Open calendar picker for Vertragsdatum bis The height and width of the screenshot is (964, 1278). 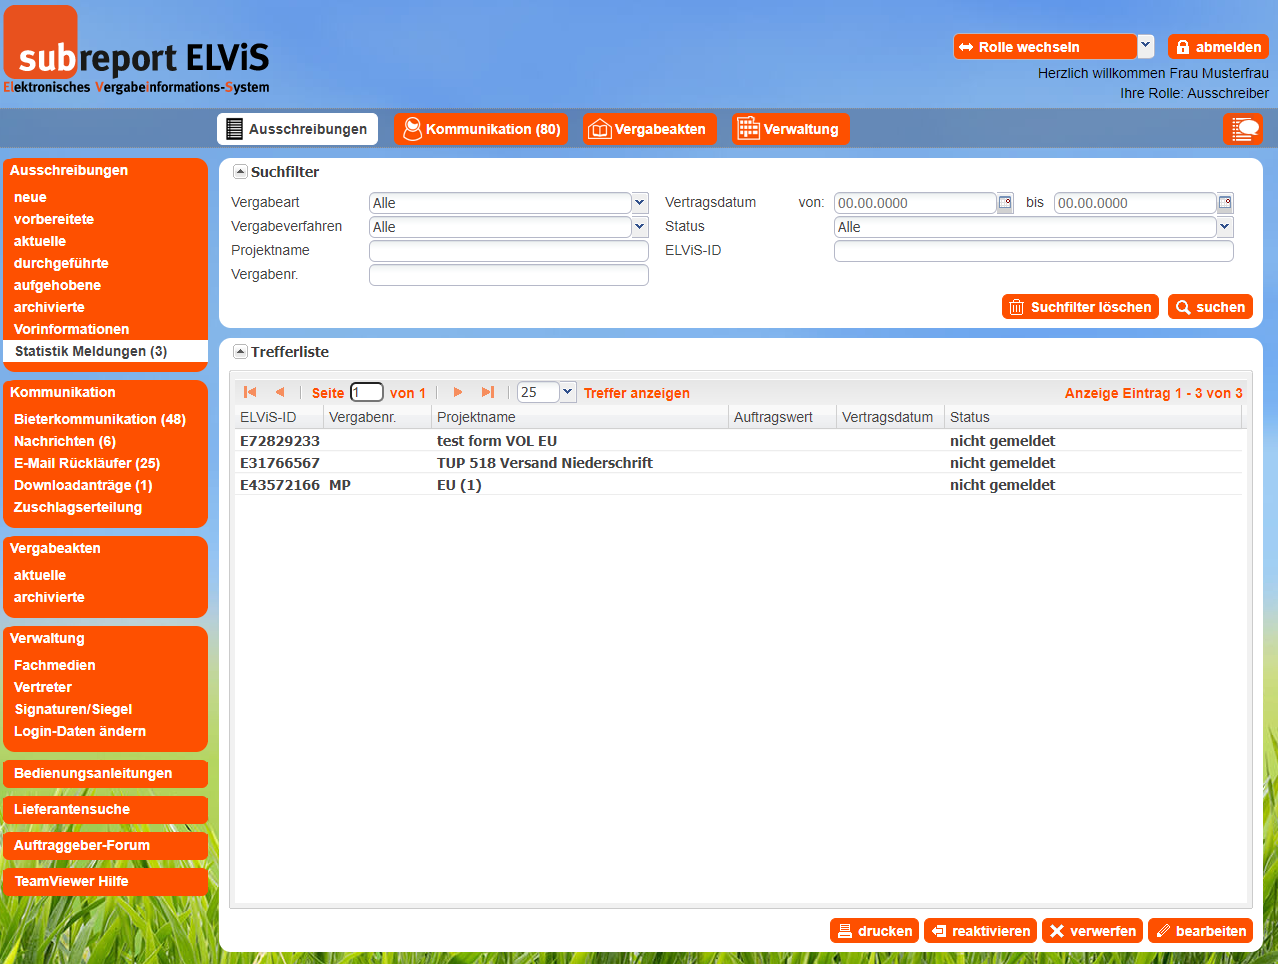tap(1225, 203)
